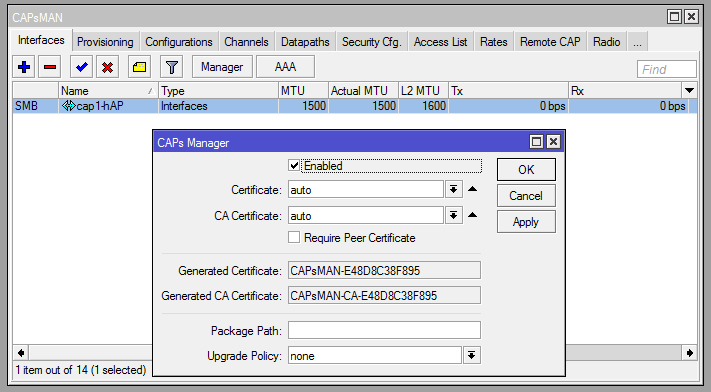Click the Certificate value field
This screenshot has width=711, height=392.
tap(365, 190)
